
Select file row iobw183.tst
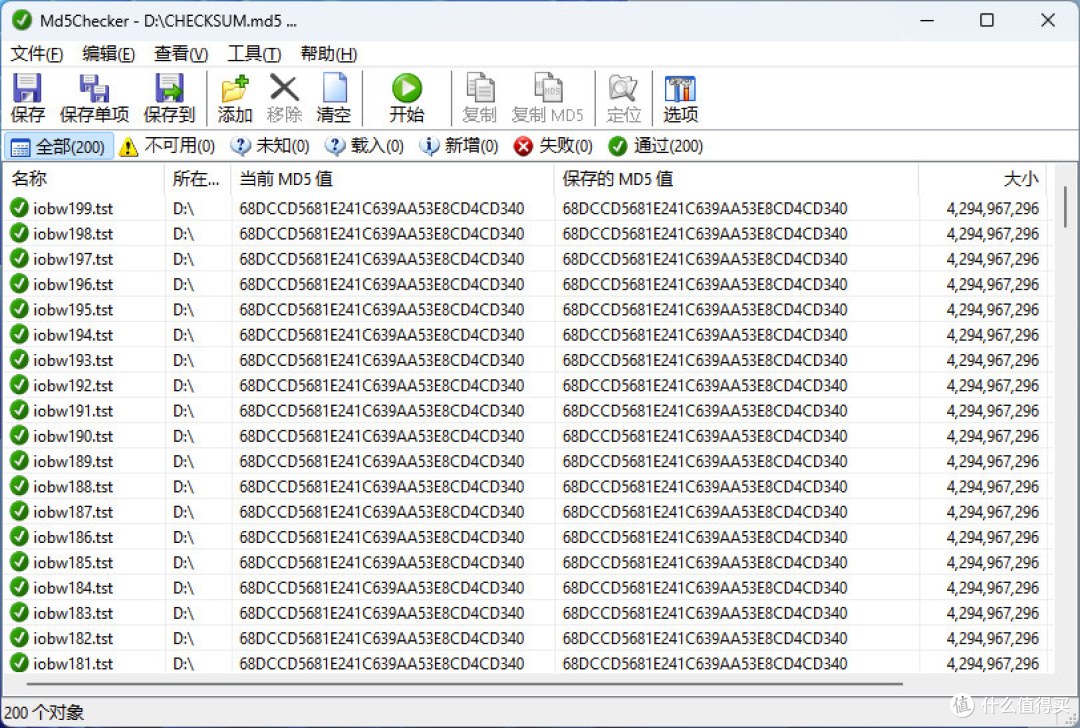click(528, 613)
